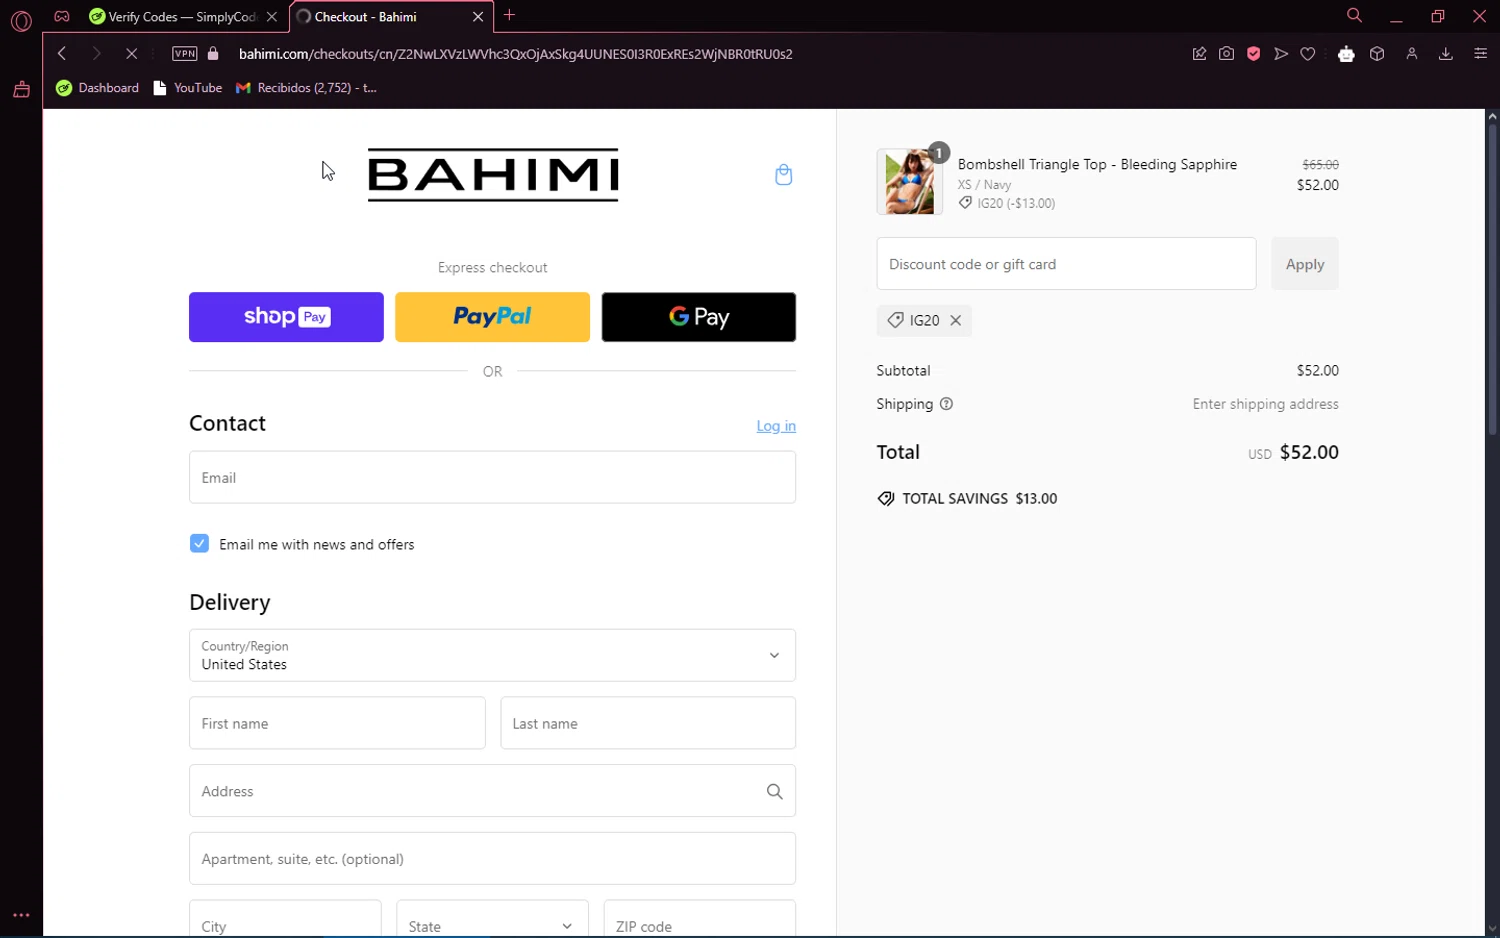Screen dimensions: 1500x938
Task: Choose PayPal express checkout
Action: 492,317
